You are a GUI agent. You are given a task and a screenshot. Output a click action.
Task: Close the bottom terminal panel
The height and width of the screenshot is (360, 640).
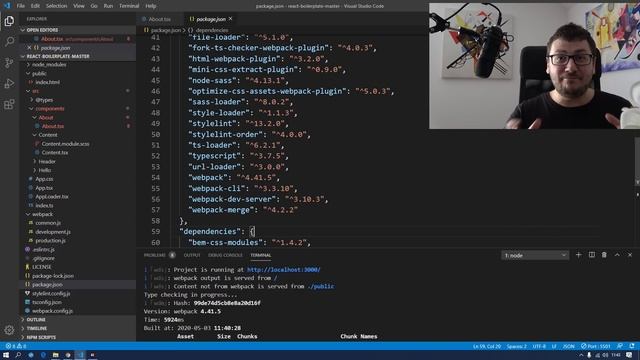pos(630,255)
